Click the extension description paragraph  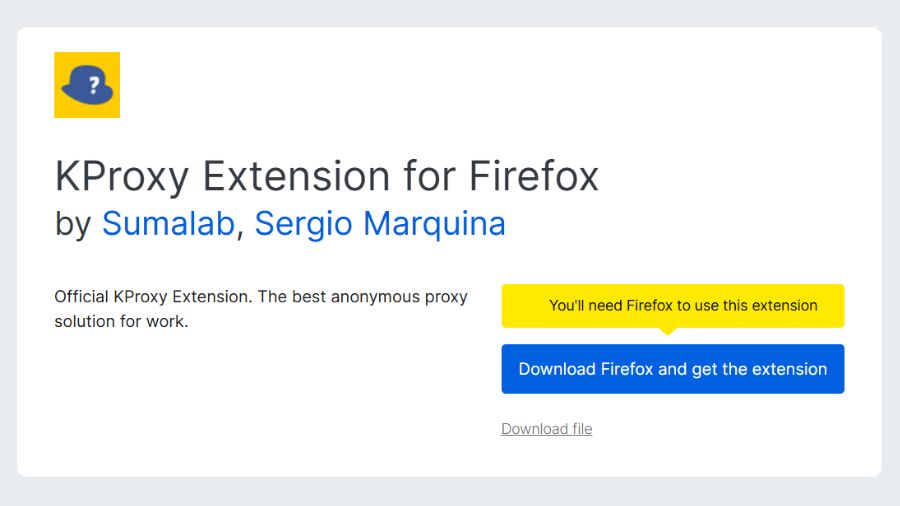(260, 309)
